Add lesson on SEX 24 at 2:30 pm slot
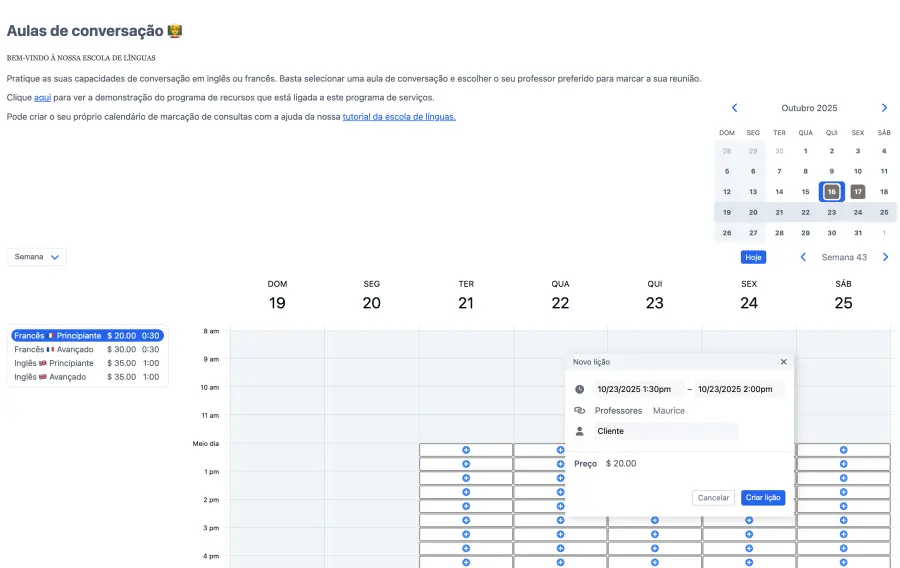Image resolution: width=900 pixels, height=568 pixels. 749,520
